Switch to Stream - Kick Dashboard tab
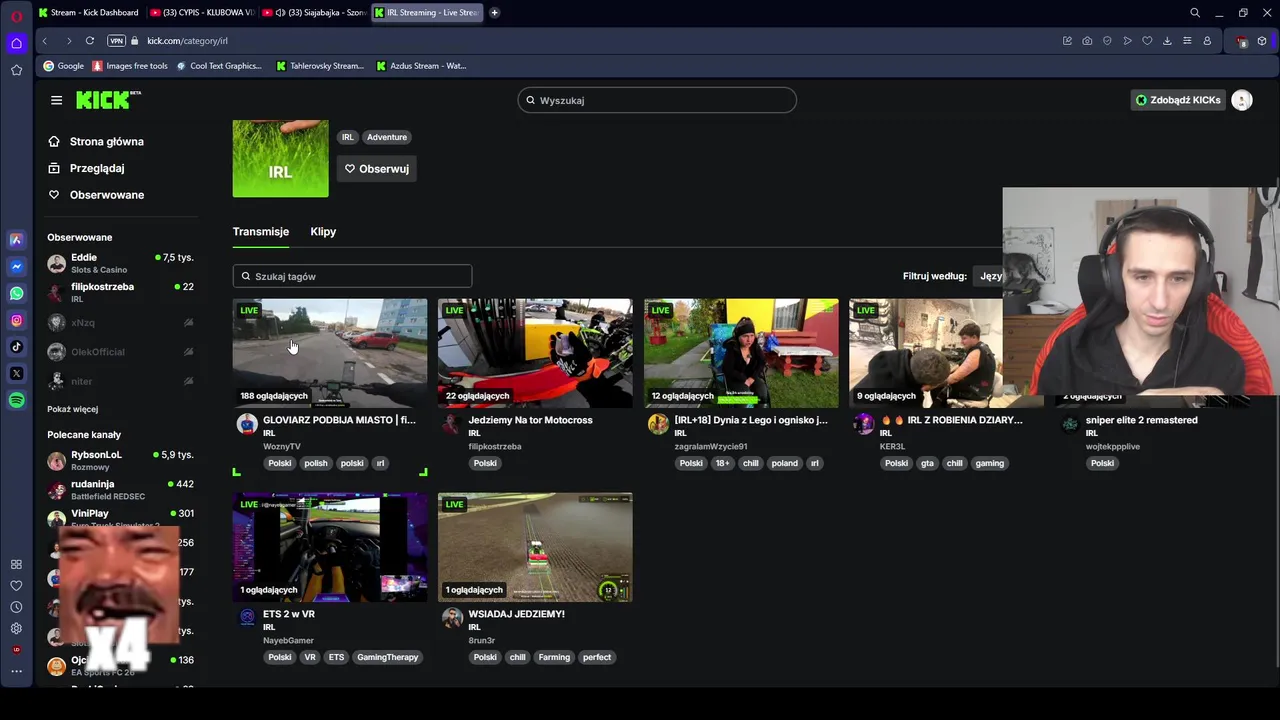 (88, 13)
